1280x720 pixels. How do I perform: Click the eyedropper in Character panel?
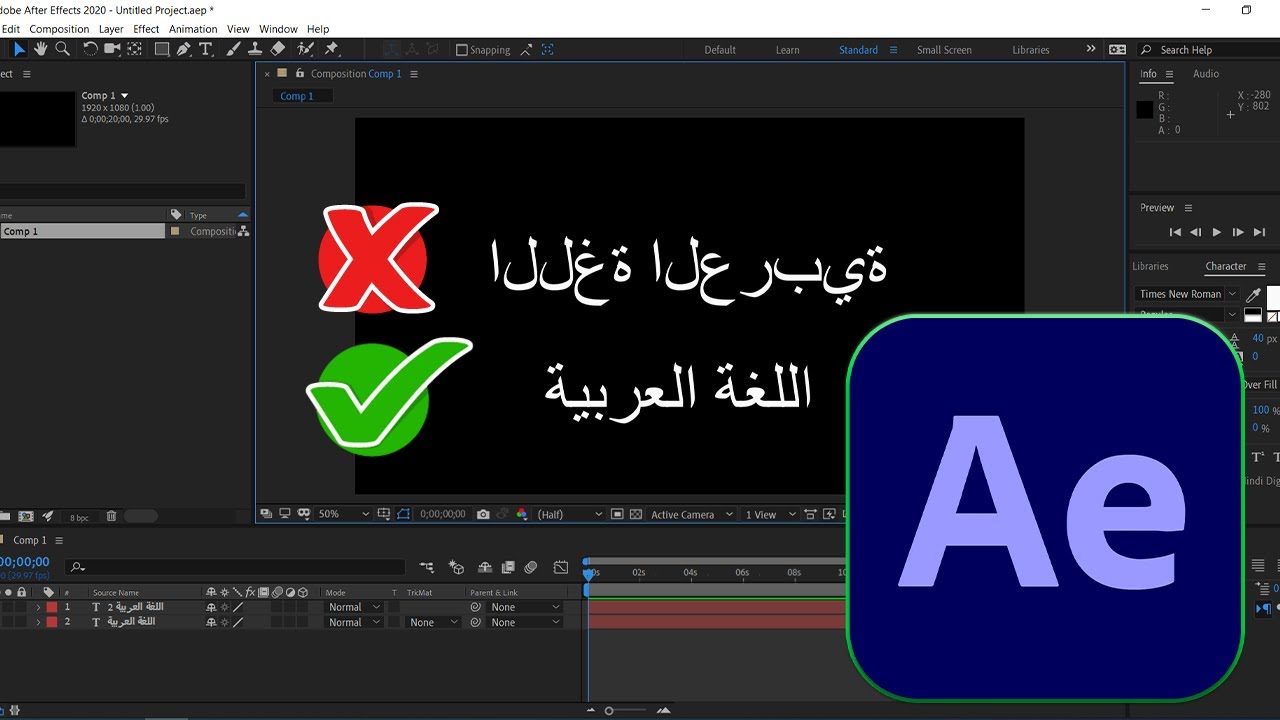pos(1253,295)
